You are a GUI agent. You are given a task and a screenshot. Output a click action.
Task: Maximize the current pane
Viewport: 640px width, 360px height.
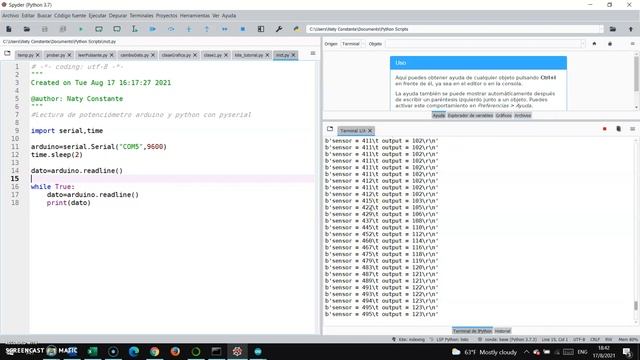(261, 29)
